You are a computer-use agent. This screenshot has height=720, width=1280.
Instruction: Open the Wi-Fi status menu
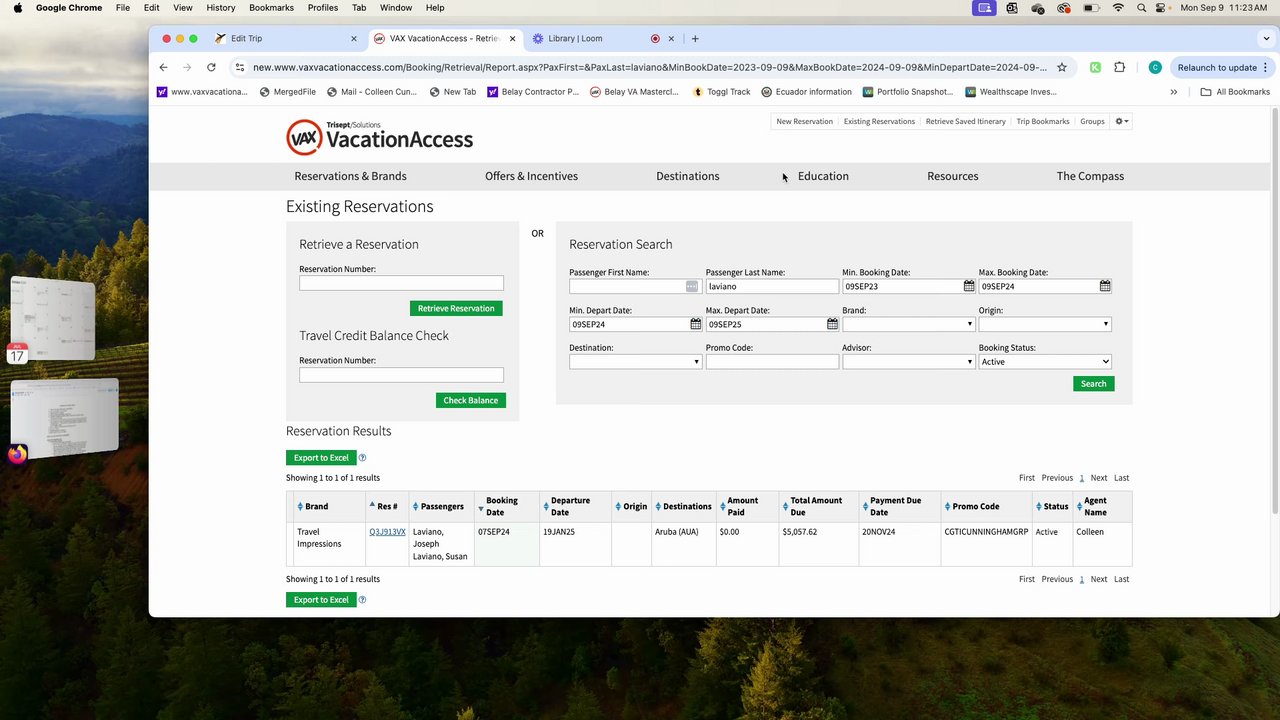coord(1118,8)
